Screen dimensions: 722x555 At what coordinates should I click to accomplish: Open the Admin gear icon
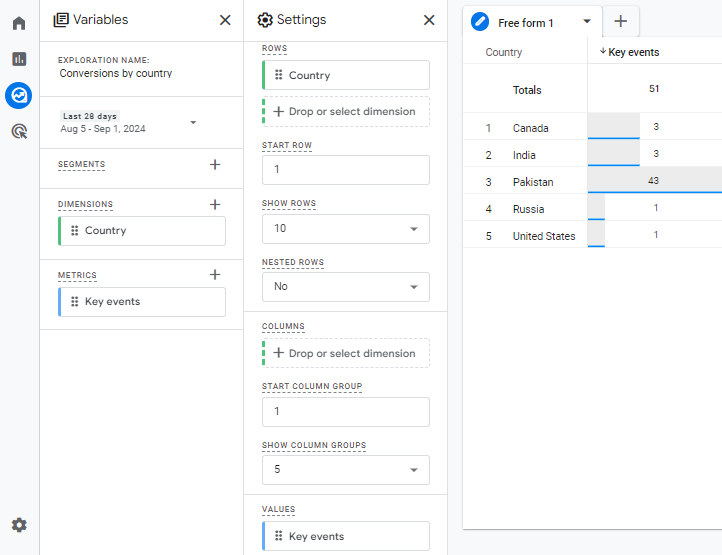tap(19, 525)
